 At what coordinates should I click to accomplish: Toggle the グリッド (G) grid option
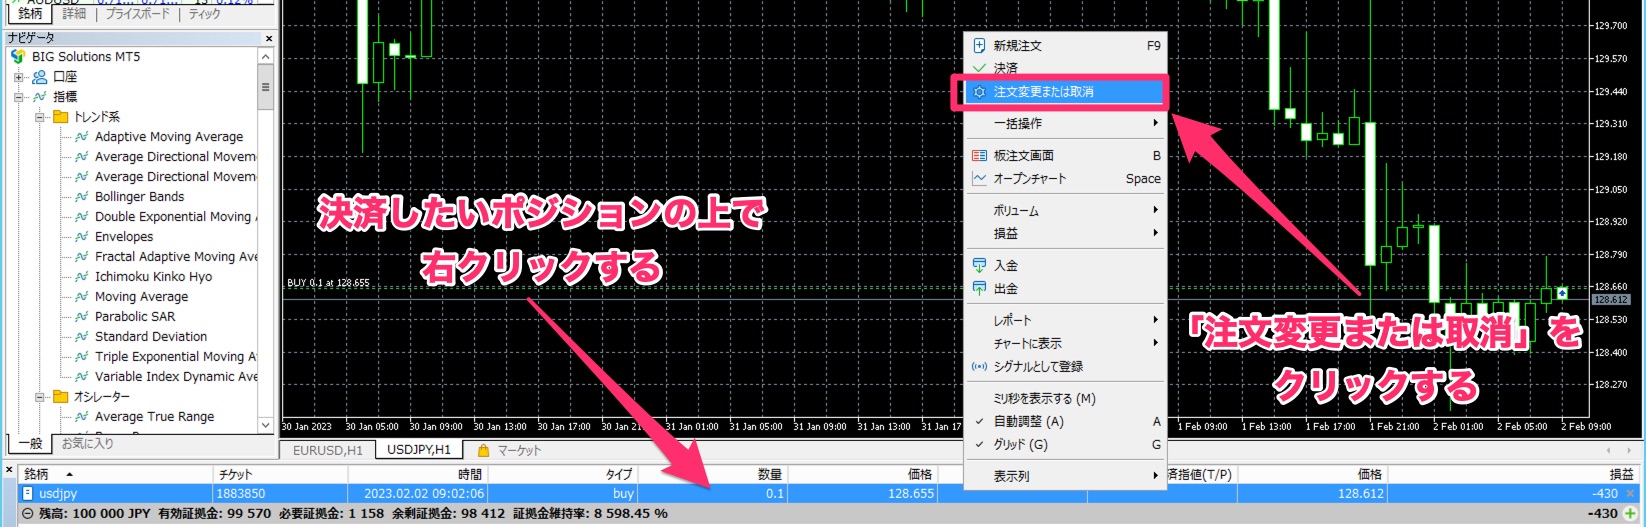[1020, 445]
